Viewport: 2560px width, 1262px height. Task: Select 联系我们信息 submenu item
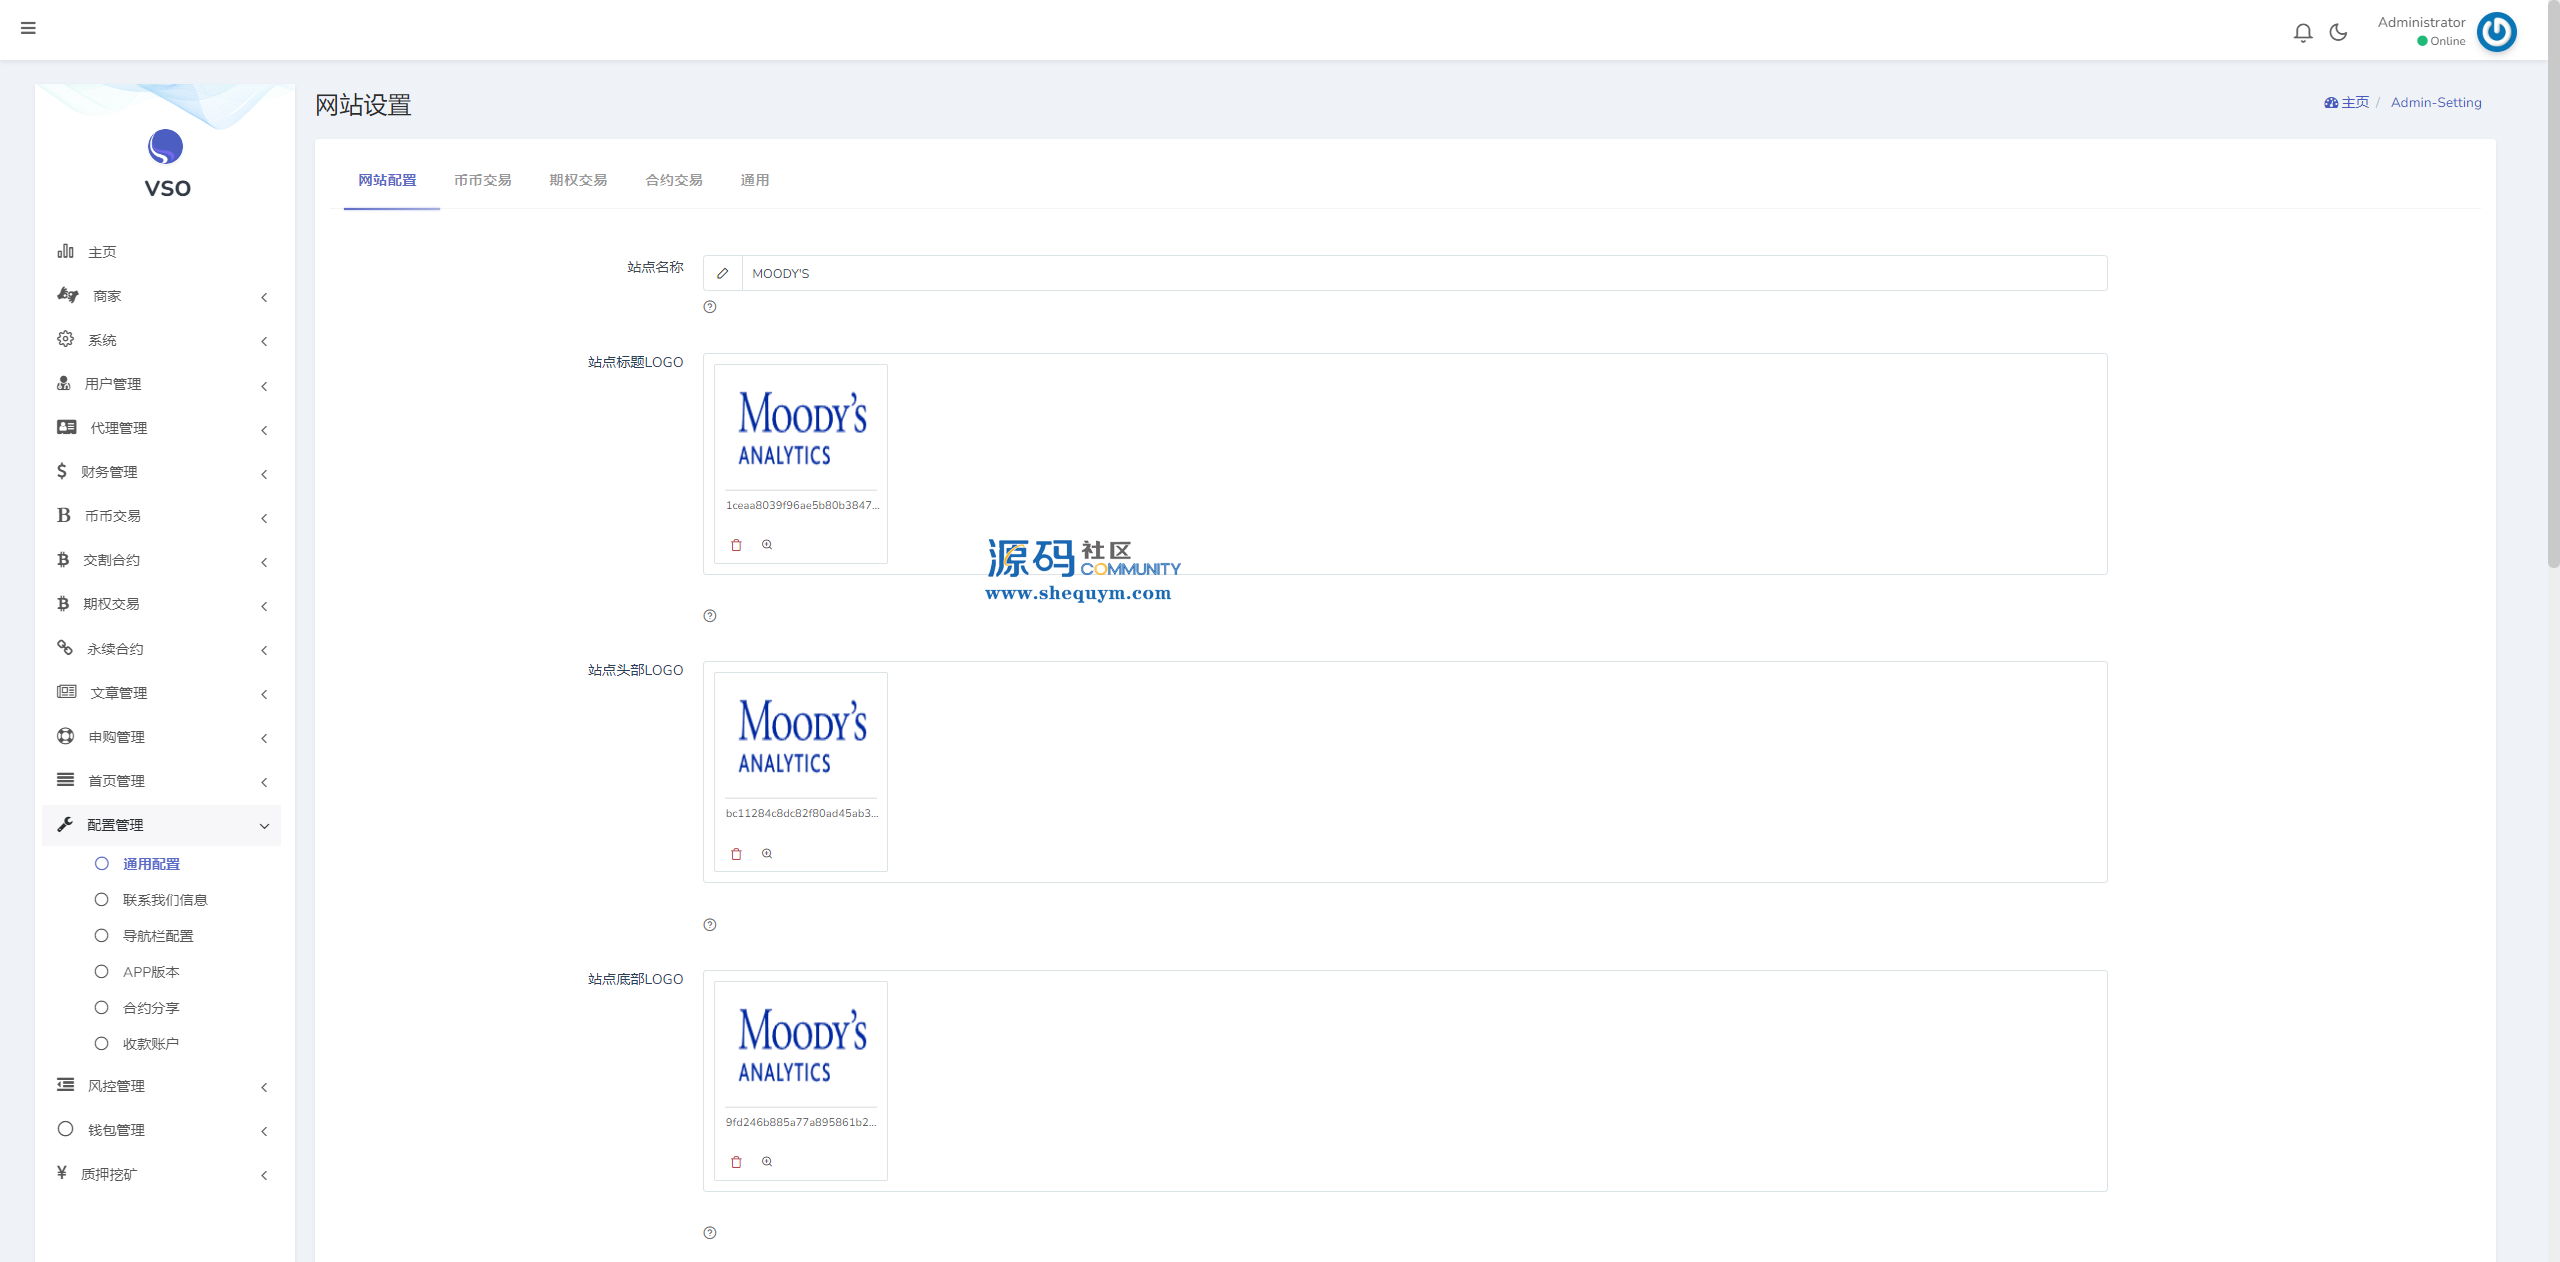point(165,900)
